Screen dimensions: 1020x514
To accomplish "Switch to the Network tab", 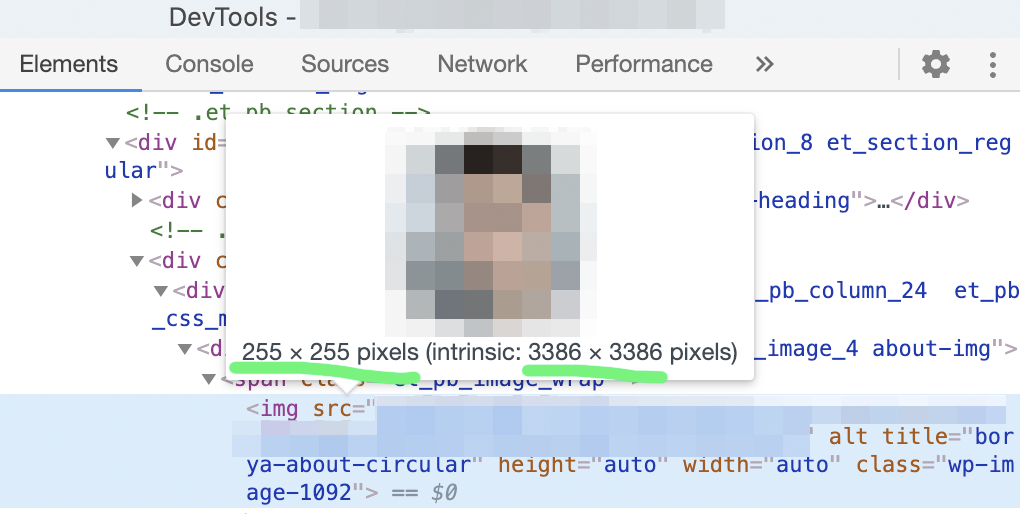I will pyautogui.click(x=482, y=64).
